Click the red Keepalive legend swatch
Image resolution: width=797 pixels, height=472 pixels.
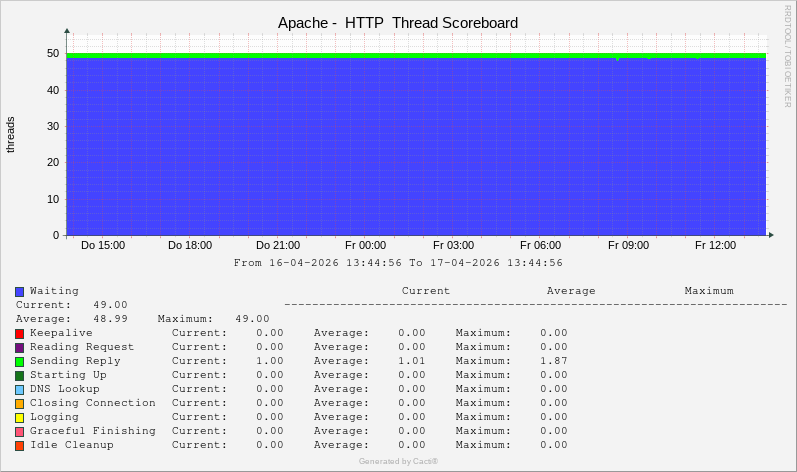(19, 333)
